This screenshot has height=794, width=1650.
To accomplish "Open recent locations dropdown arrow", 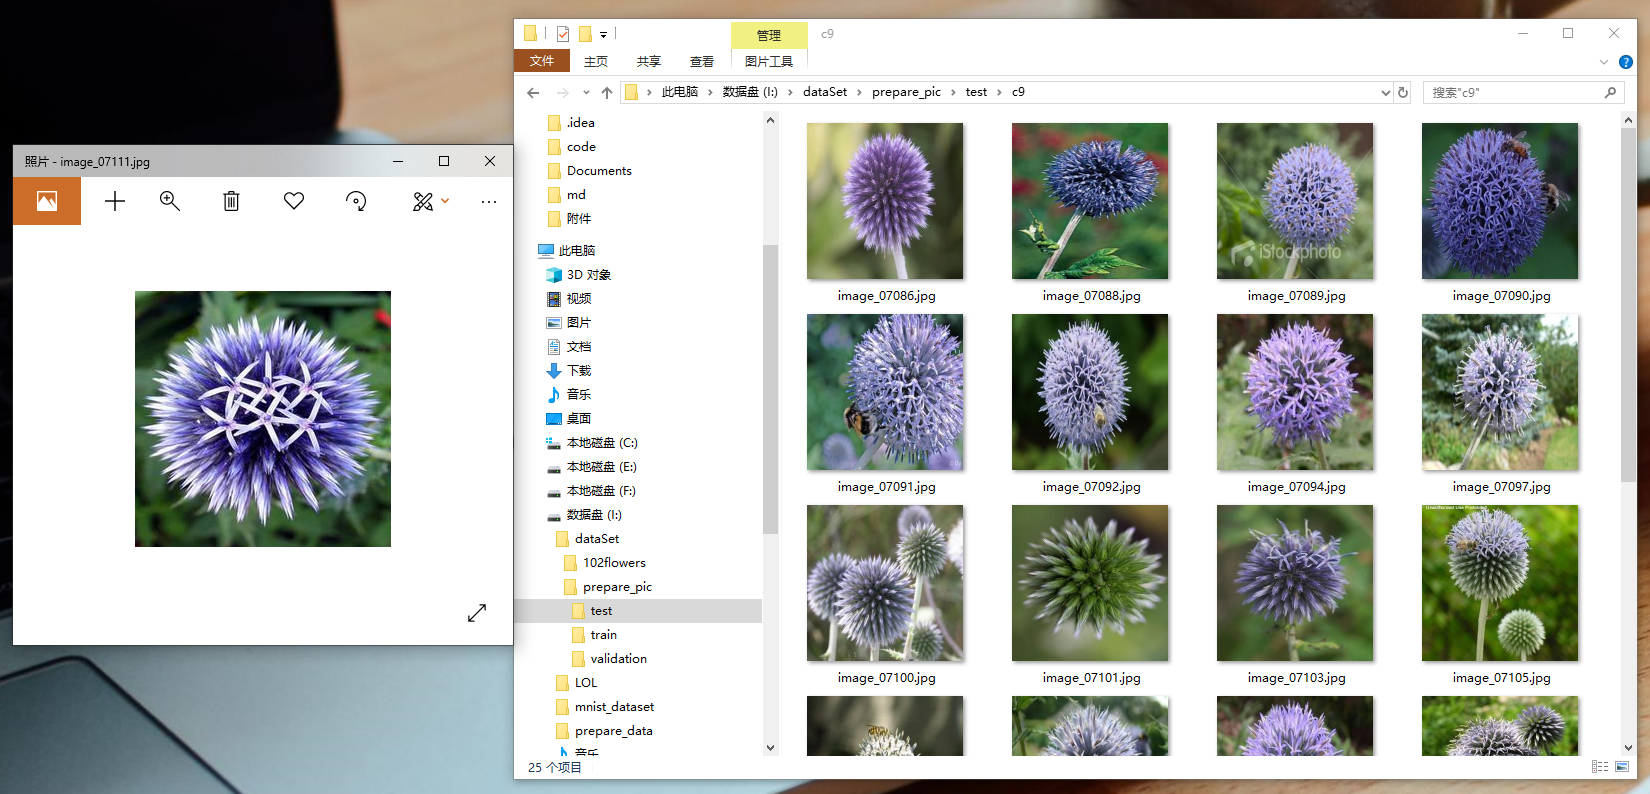I will [x=586, y=93].
